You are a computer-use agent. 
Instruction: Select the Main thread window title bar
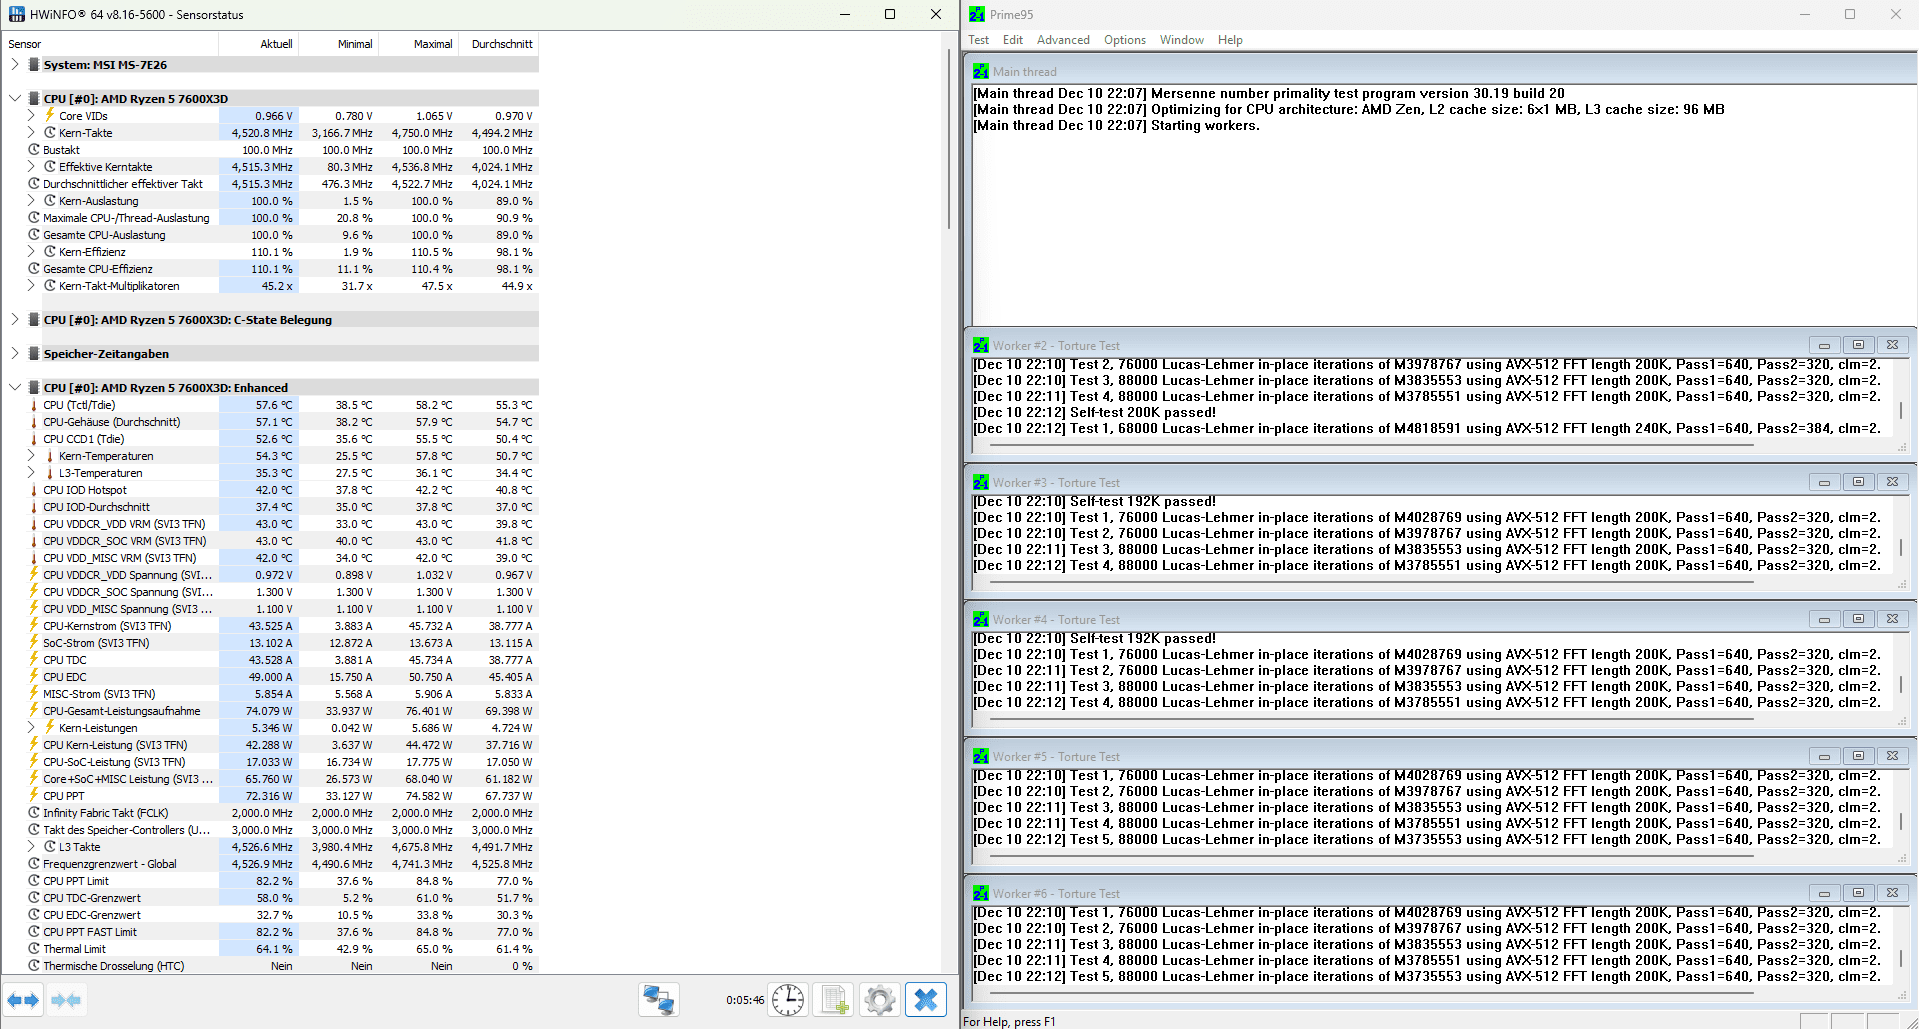pos(1440,72)
